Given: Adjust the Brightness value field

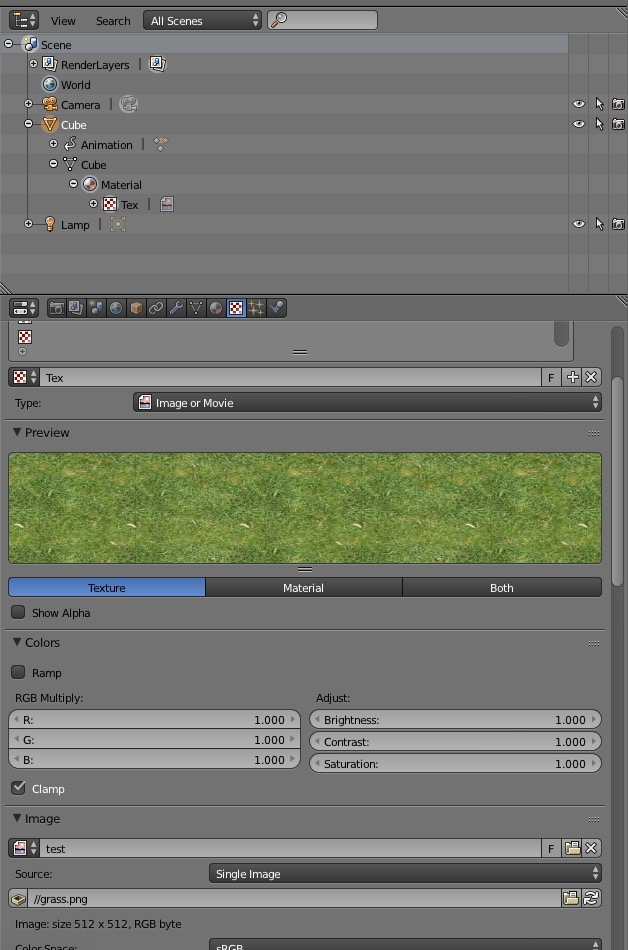Looking at the screenshot, I should [455, 720].
